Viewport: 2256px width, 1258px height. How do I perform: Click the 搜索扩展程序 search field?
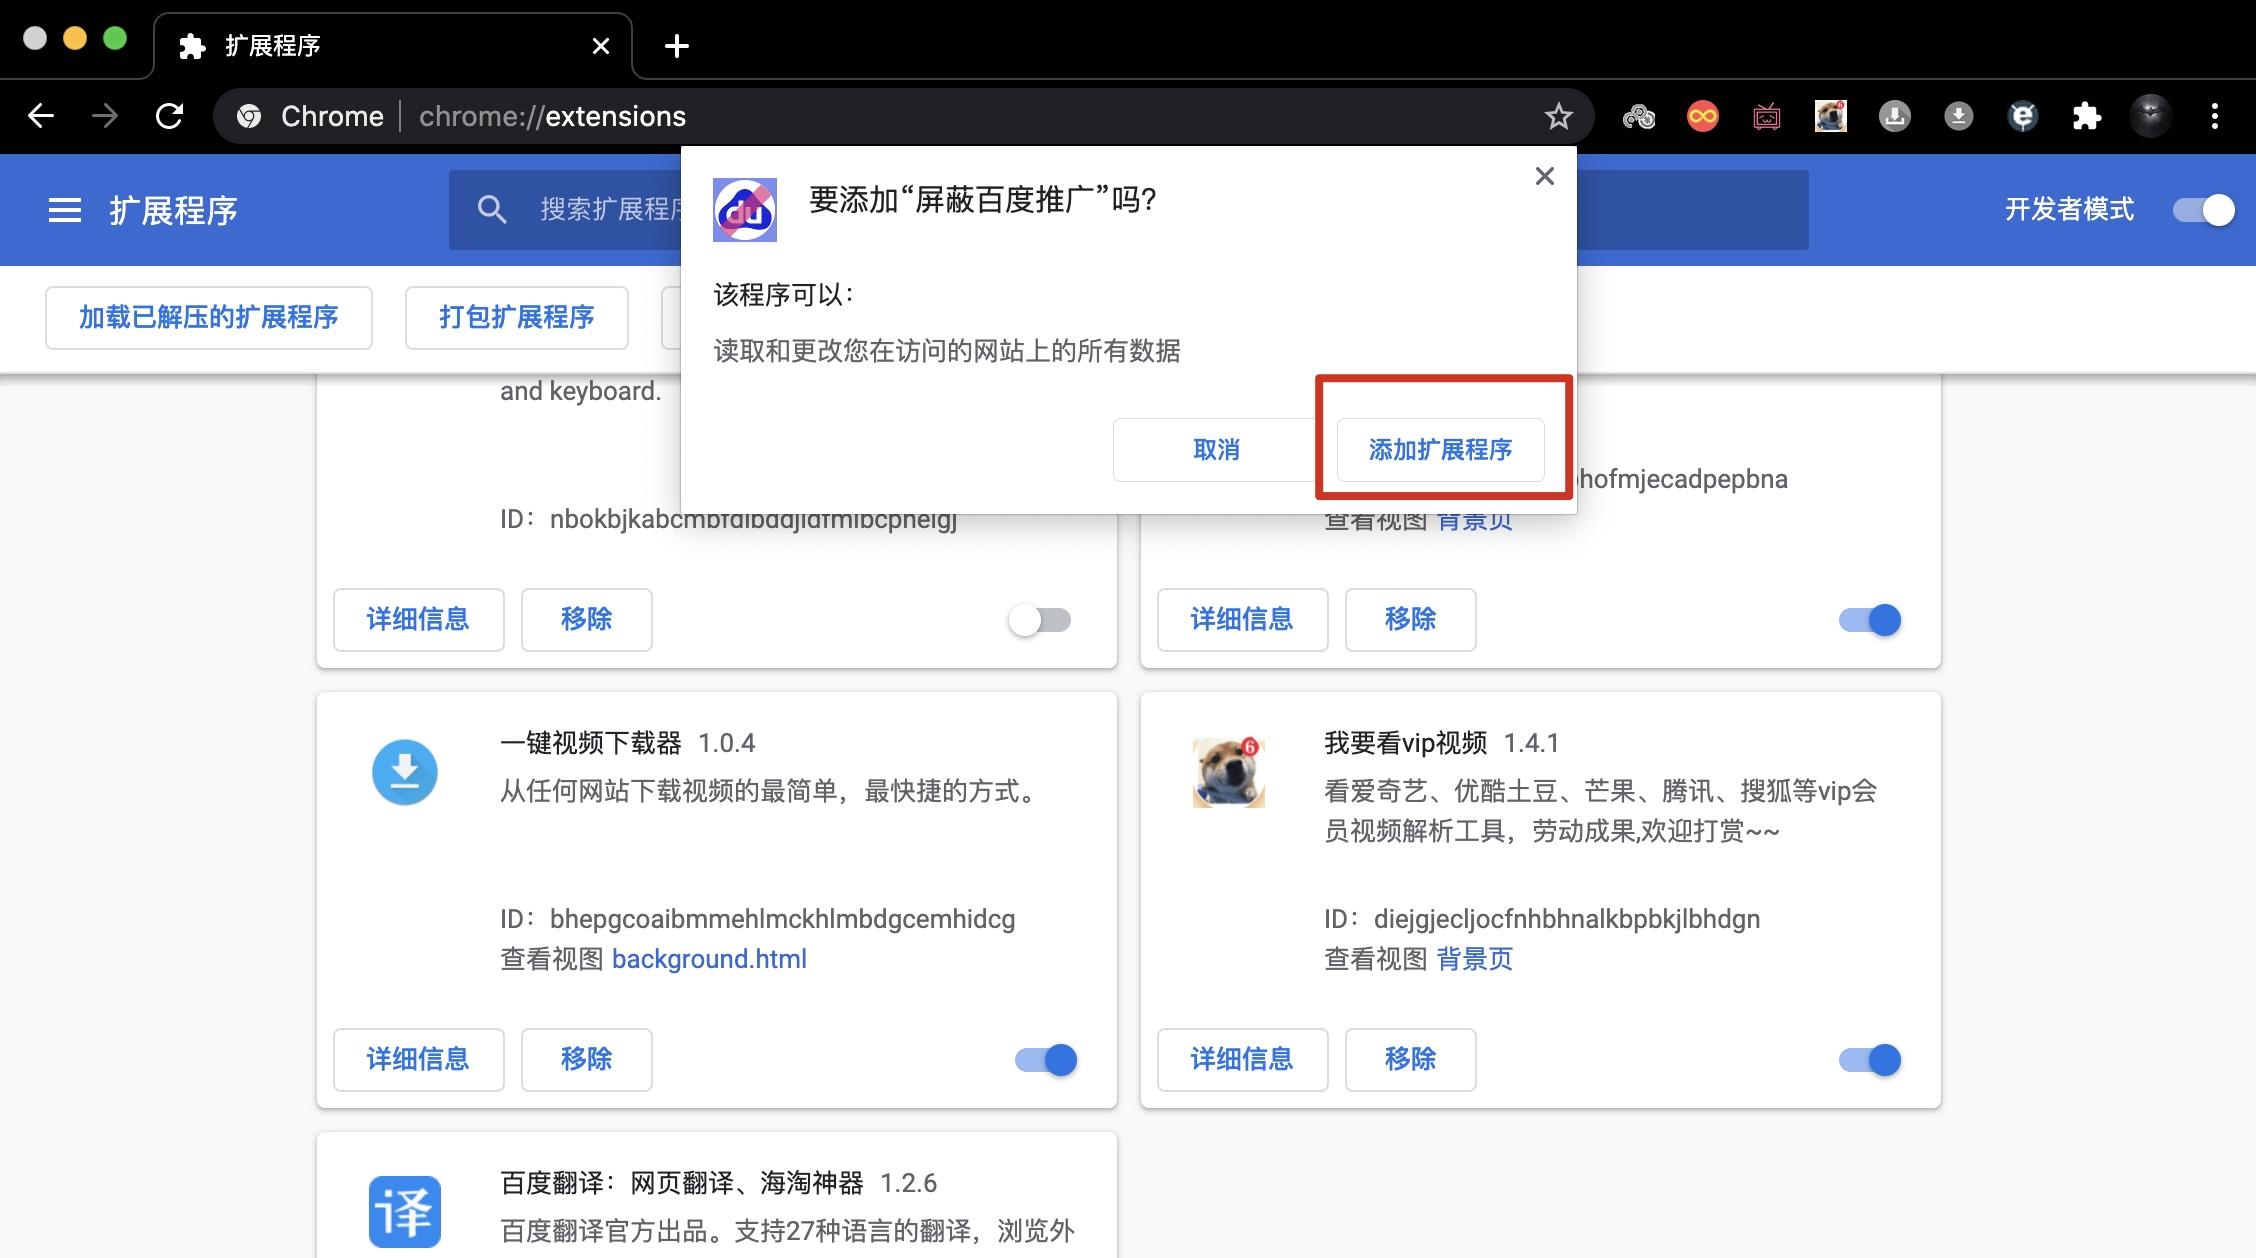click(1128, 210)
